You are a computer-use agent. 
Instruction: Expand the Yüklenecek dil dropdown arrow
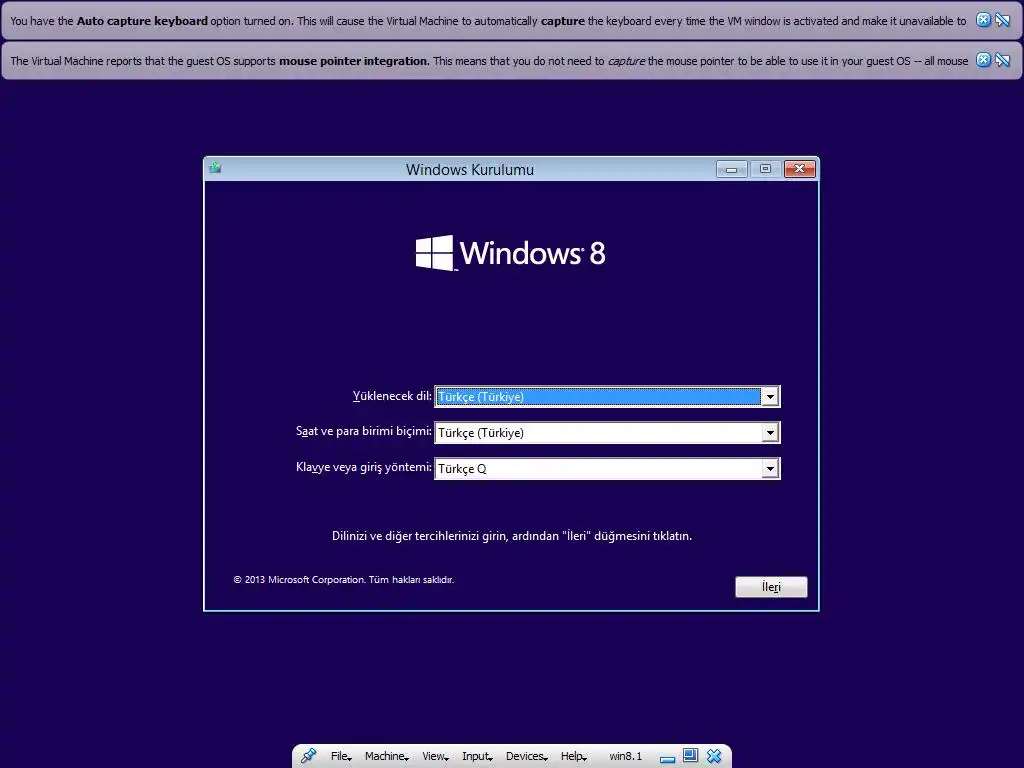click(x=771, y=396)
